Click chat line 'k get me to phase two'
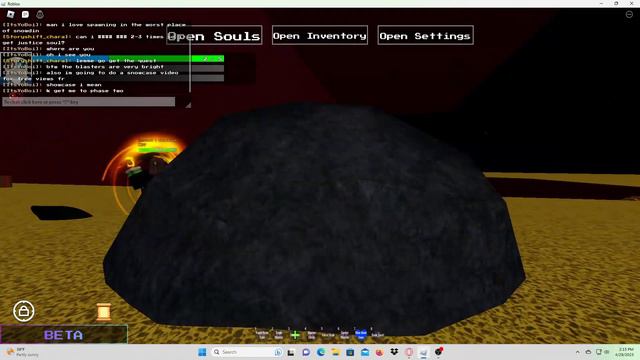 pyautogui.click(x=84, y=91)
